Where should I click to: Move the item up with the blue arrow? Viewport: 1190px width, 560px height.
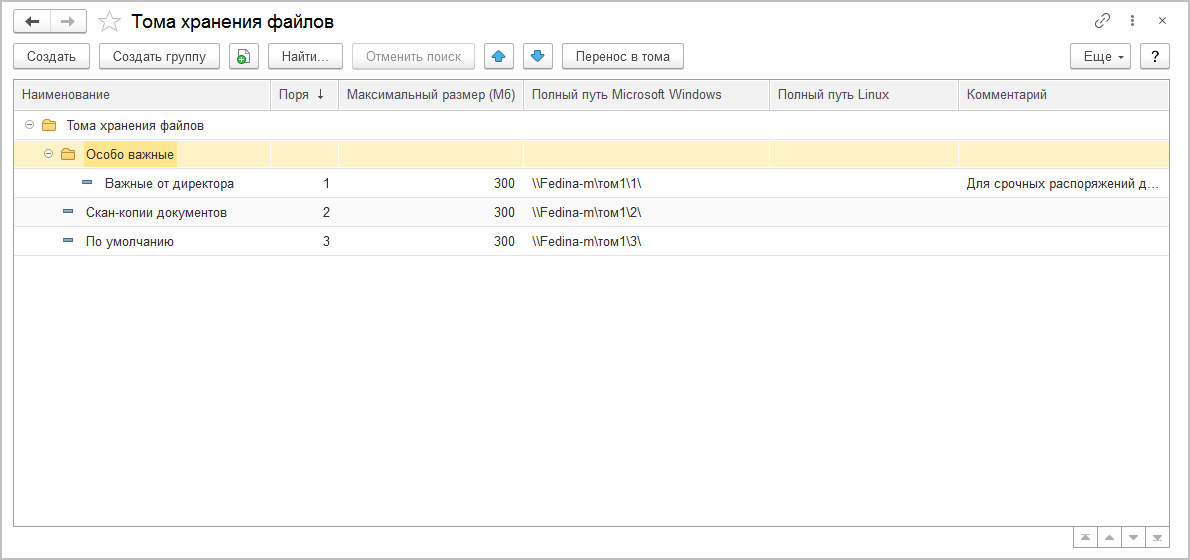pos(498,57)
